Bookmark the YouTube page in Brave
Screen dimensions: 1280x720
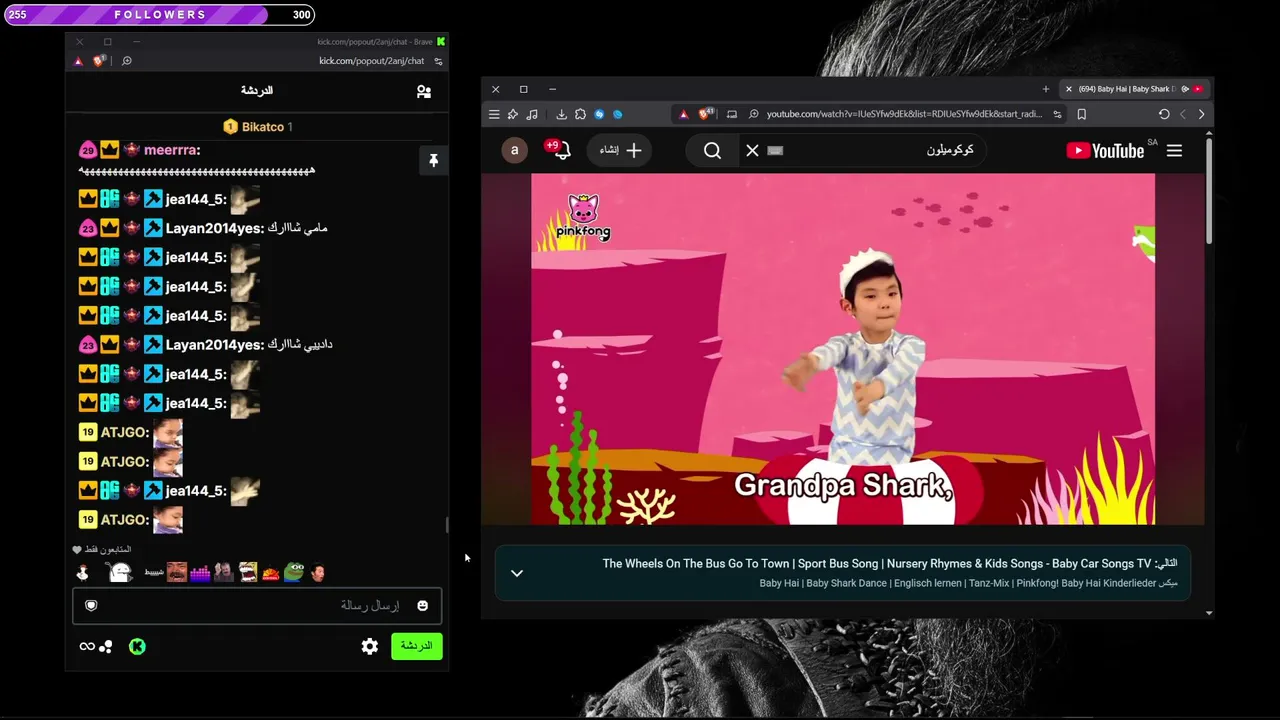coord(1081,114)
